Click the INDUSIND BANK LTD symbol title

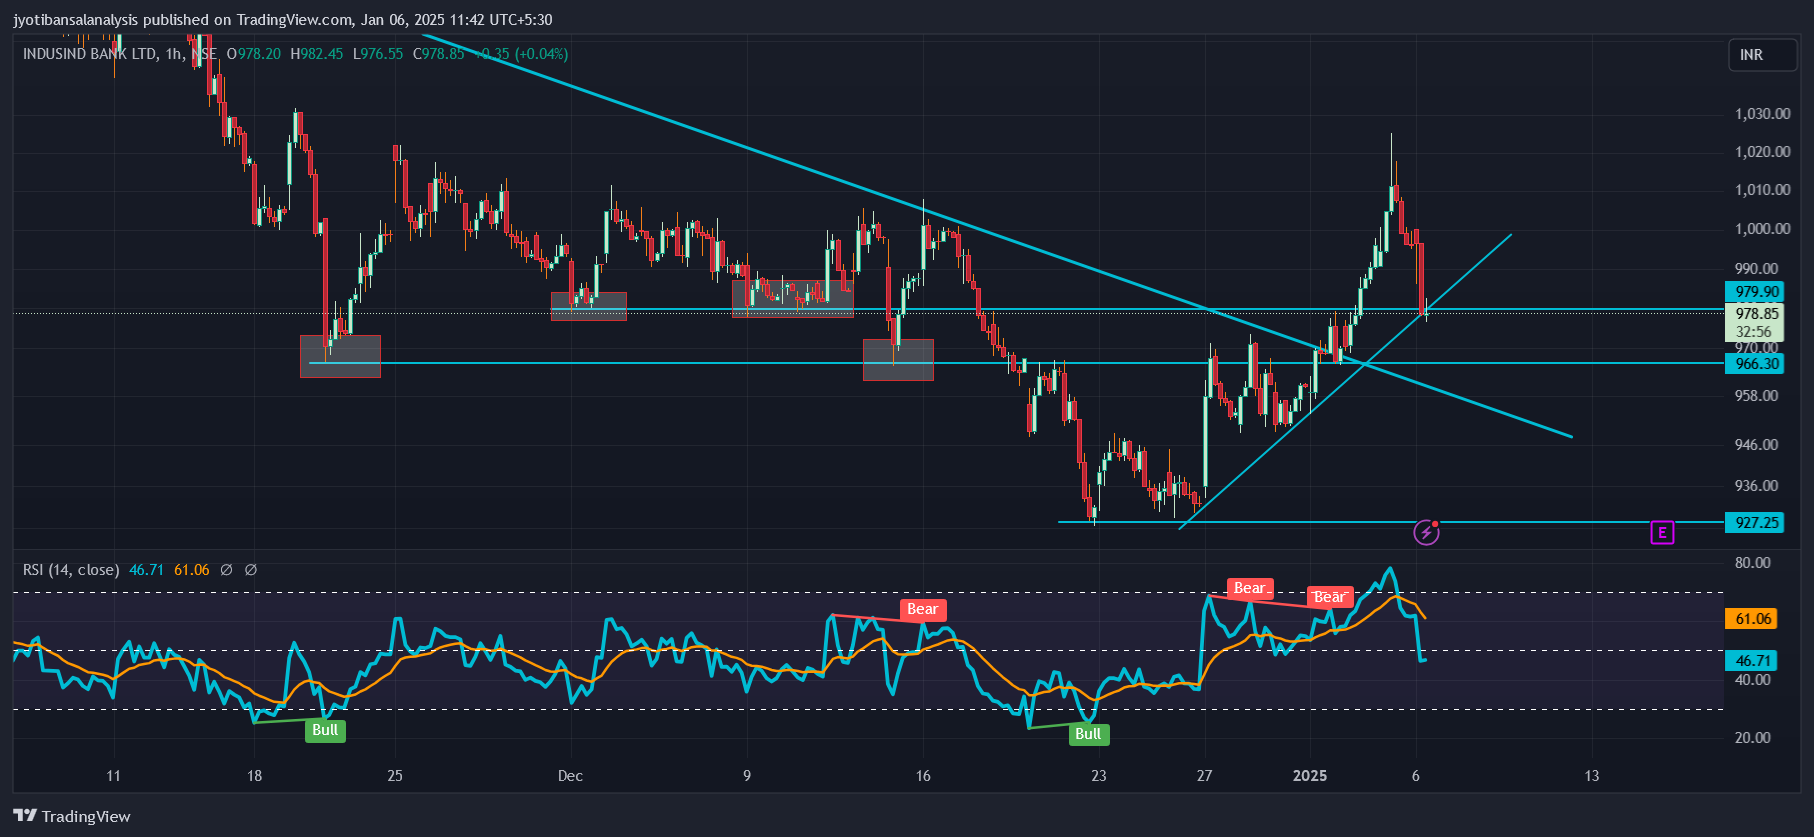click(90, 54)
